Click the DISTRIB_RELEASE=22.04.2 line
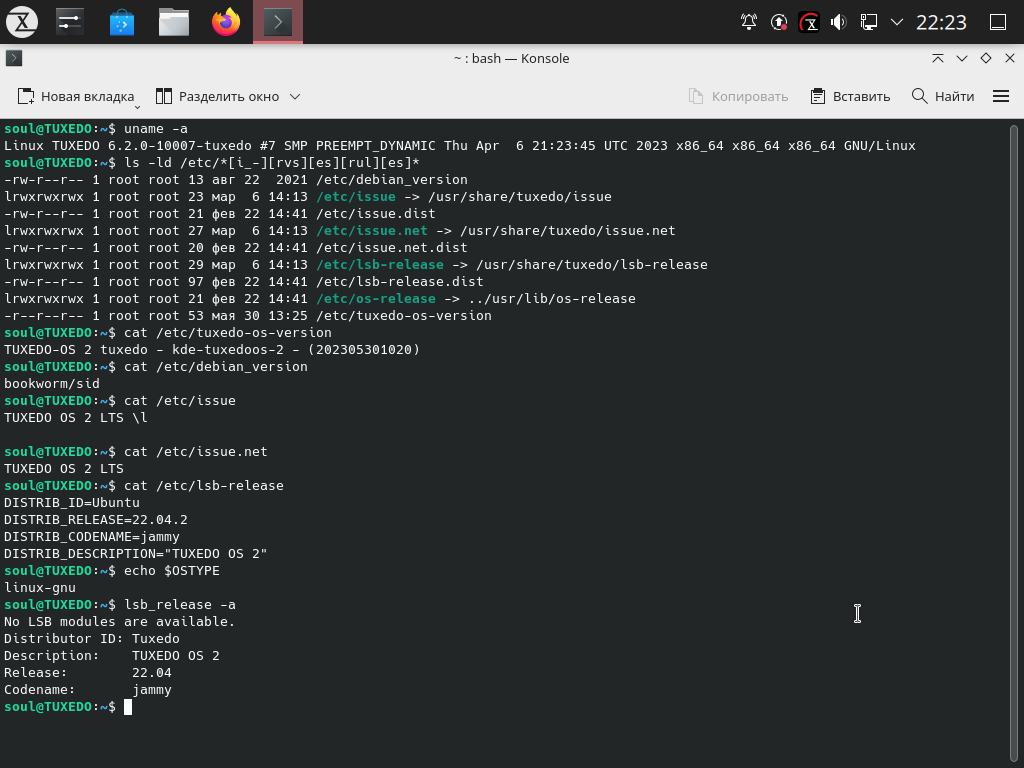The image size is (1024, 768). (96, 520)
